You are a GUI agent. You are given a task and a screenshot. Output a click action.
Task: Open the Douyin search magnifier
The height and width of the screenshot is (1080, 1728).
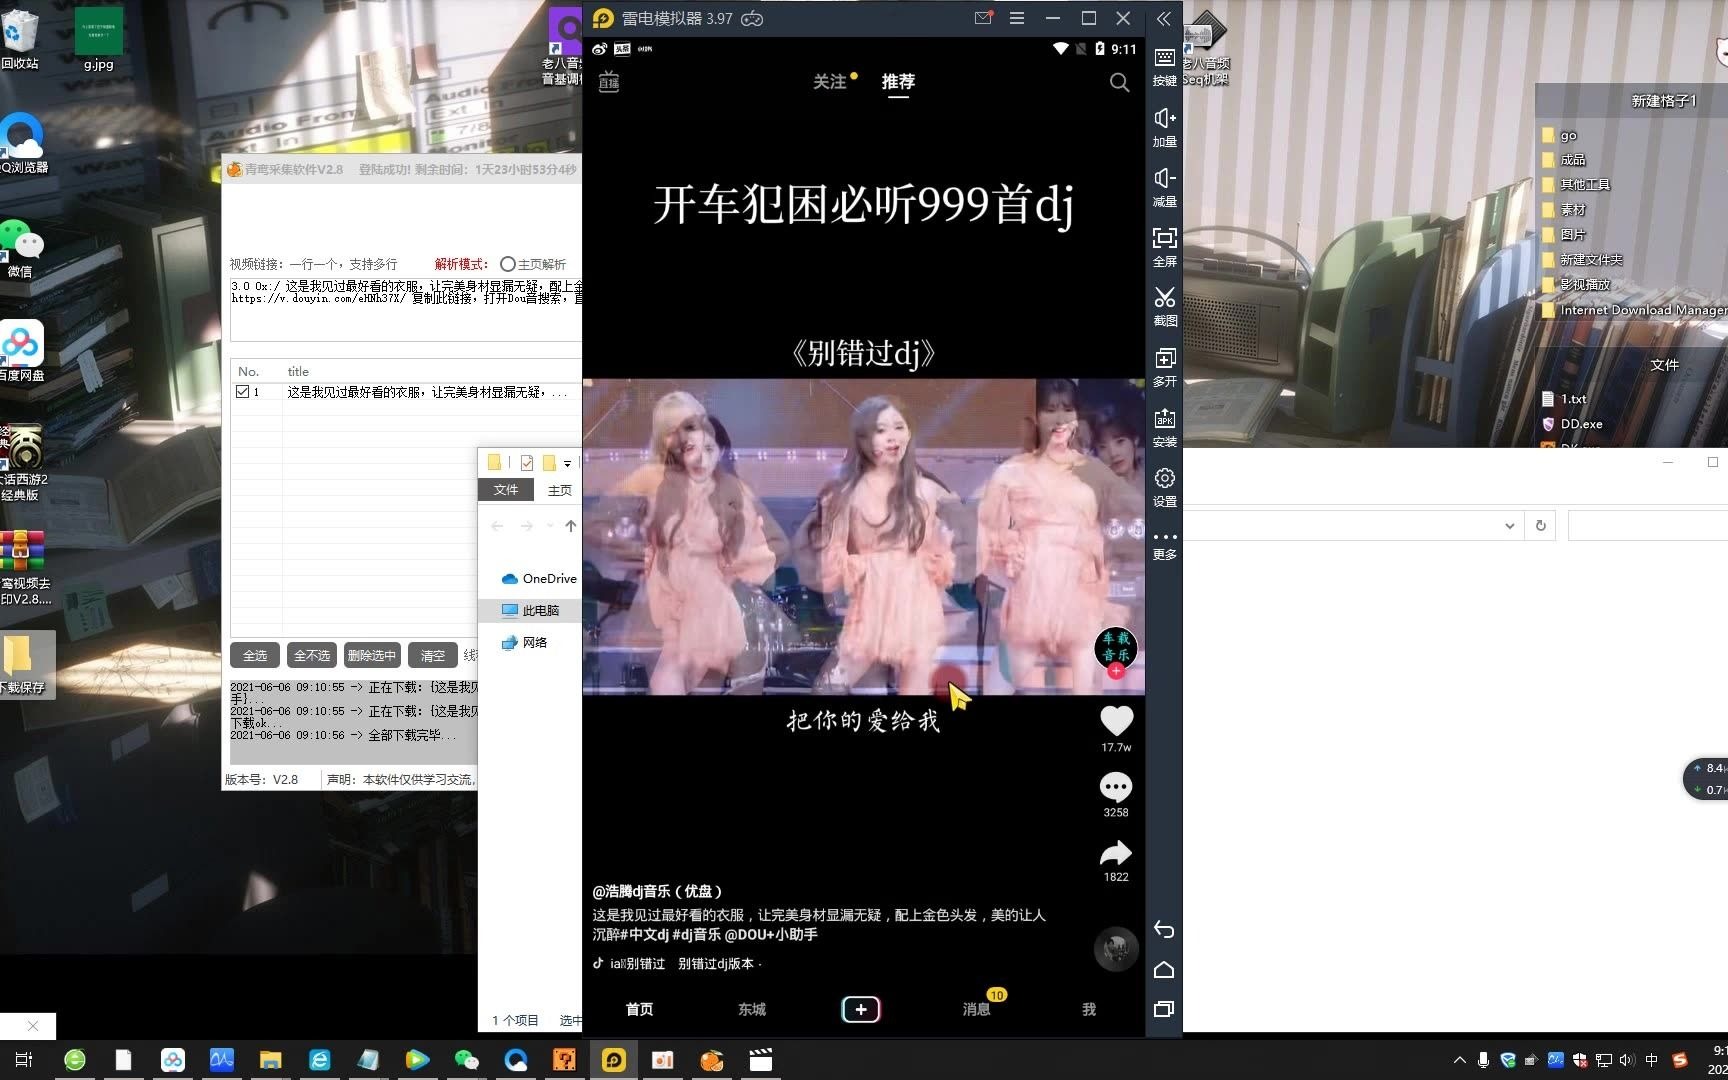click(x=1119, y=82)
